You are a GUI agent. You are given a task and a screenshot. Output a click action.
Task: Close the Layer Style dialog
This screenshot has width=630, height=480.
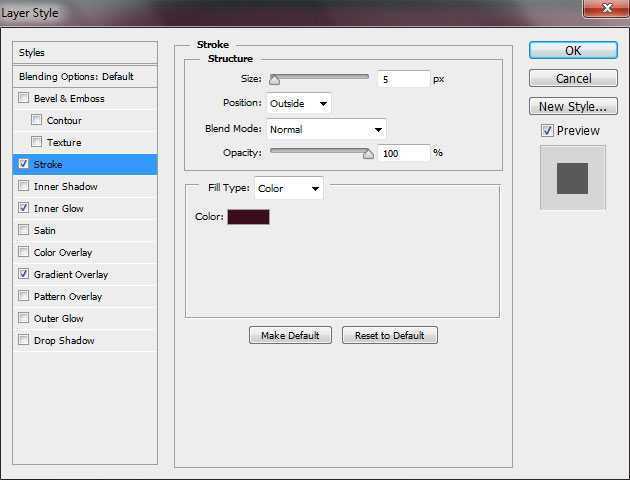[607, 8]
